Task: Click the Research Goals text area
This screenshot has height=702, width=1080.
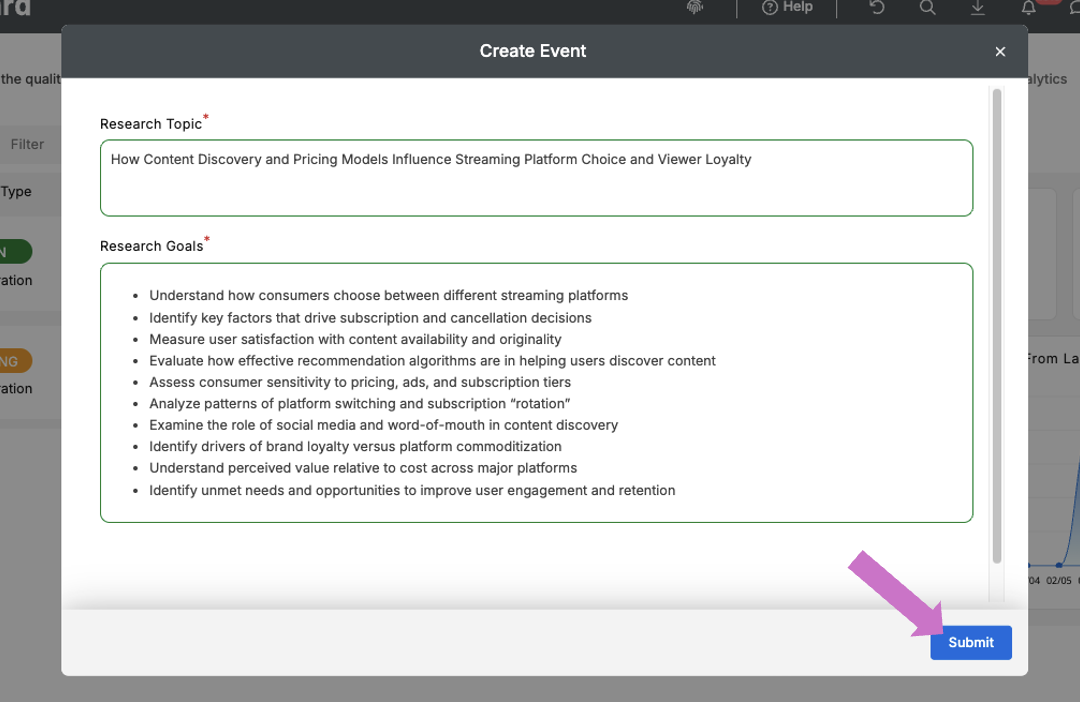Action: point(536,392)
